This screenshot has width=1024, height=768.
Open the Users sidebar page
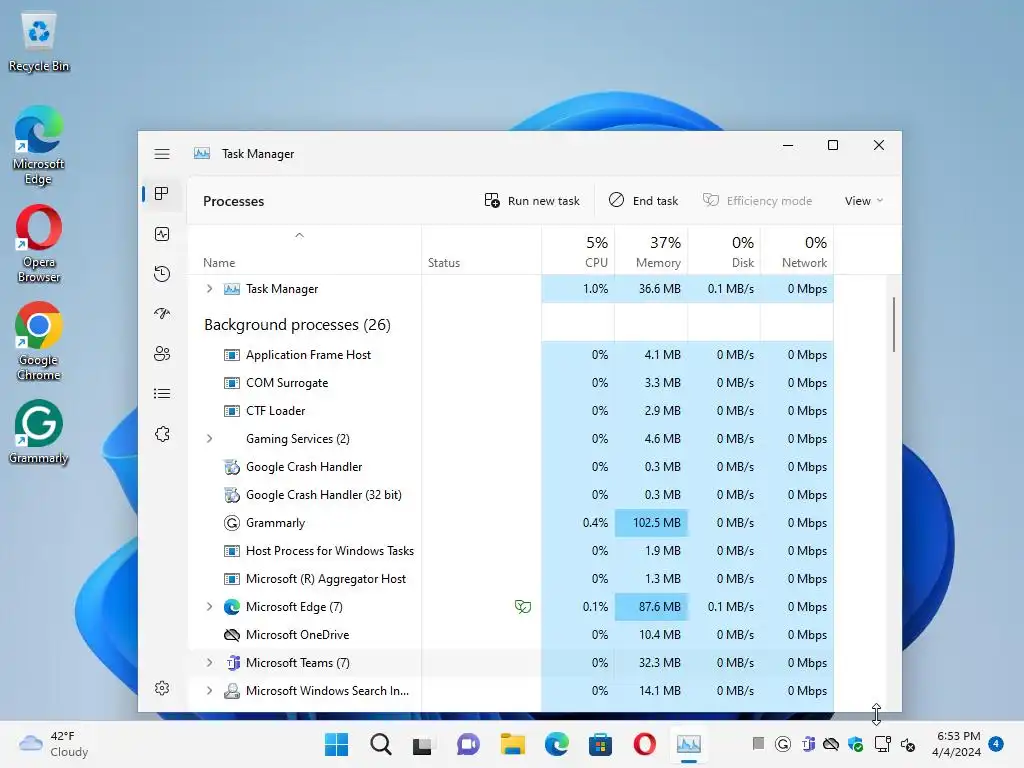point(162,354)
